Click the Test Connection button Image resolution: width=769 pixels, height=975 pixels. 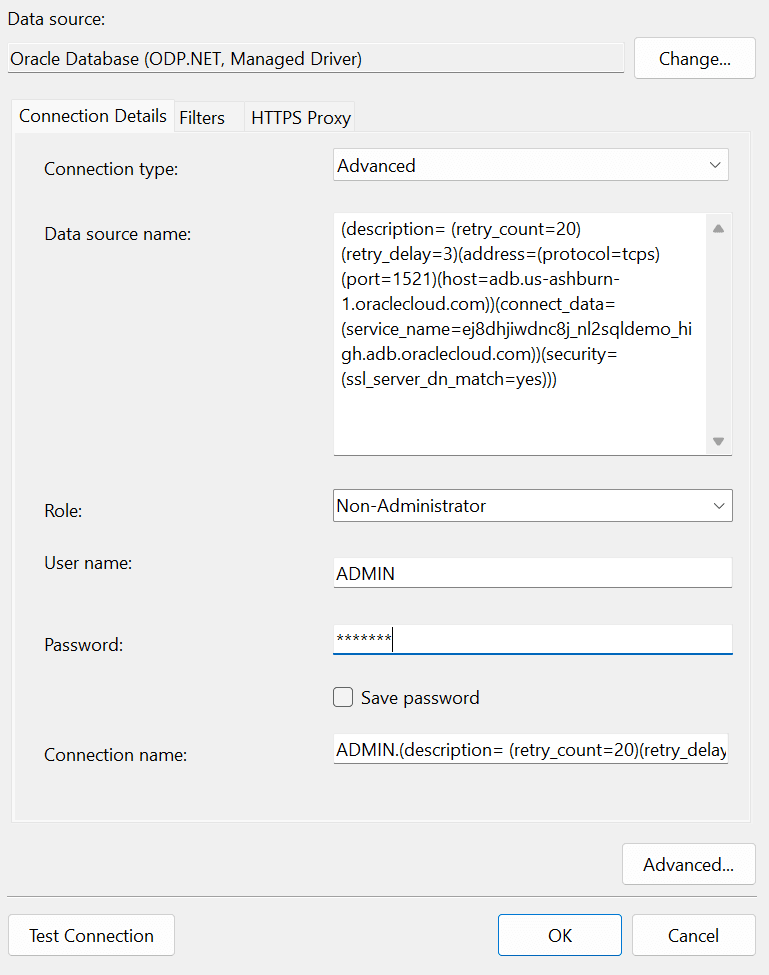point(91,935)
